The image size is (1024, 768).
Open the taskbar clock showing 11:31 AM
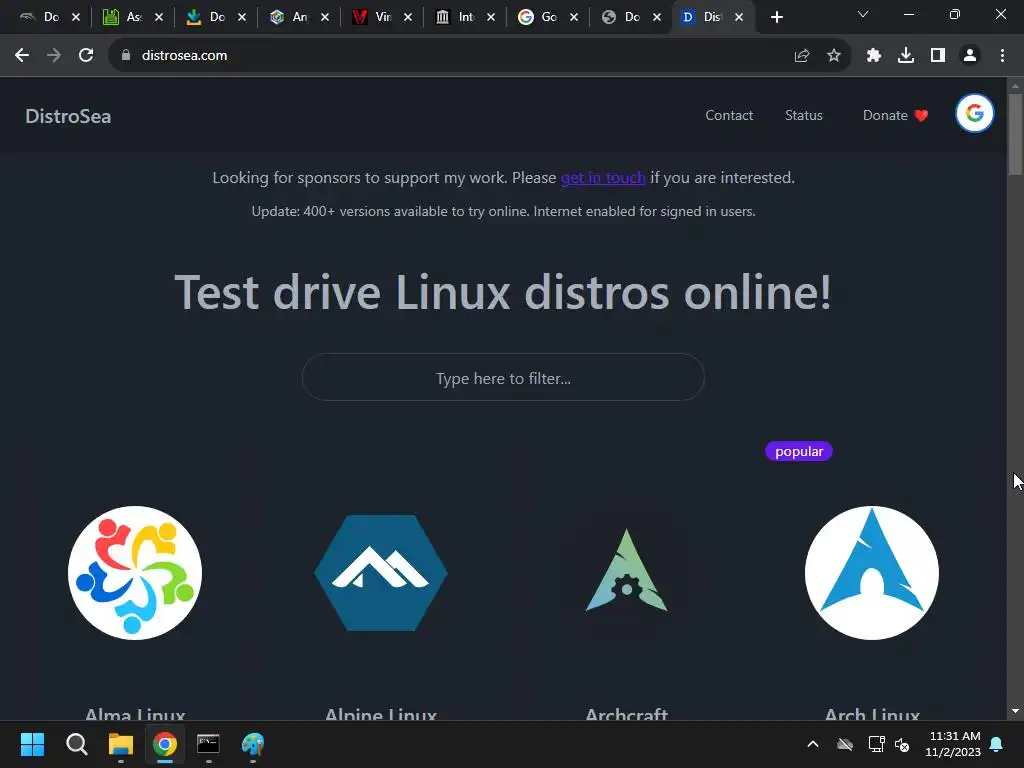953,744
